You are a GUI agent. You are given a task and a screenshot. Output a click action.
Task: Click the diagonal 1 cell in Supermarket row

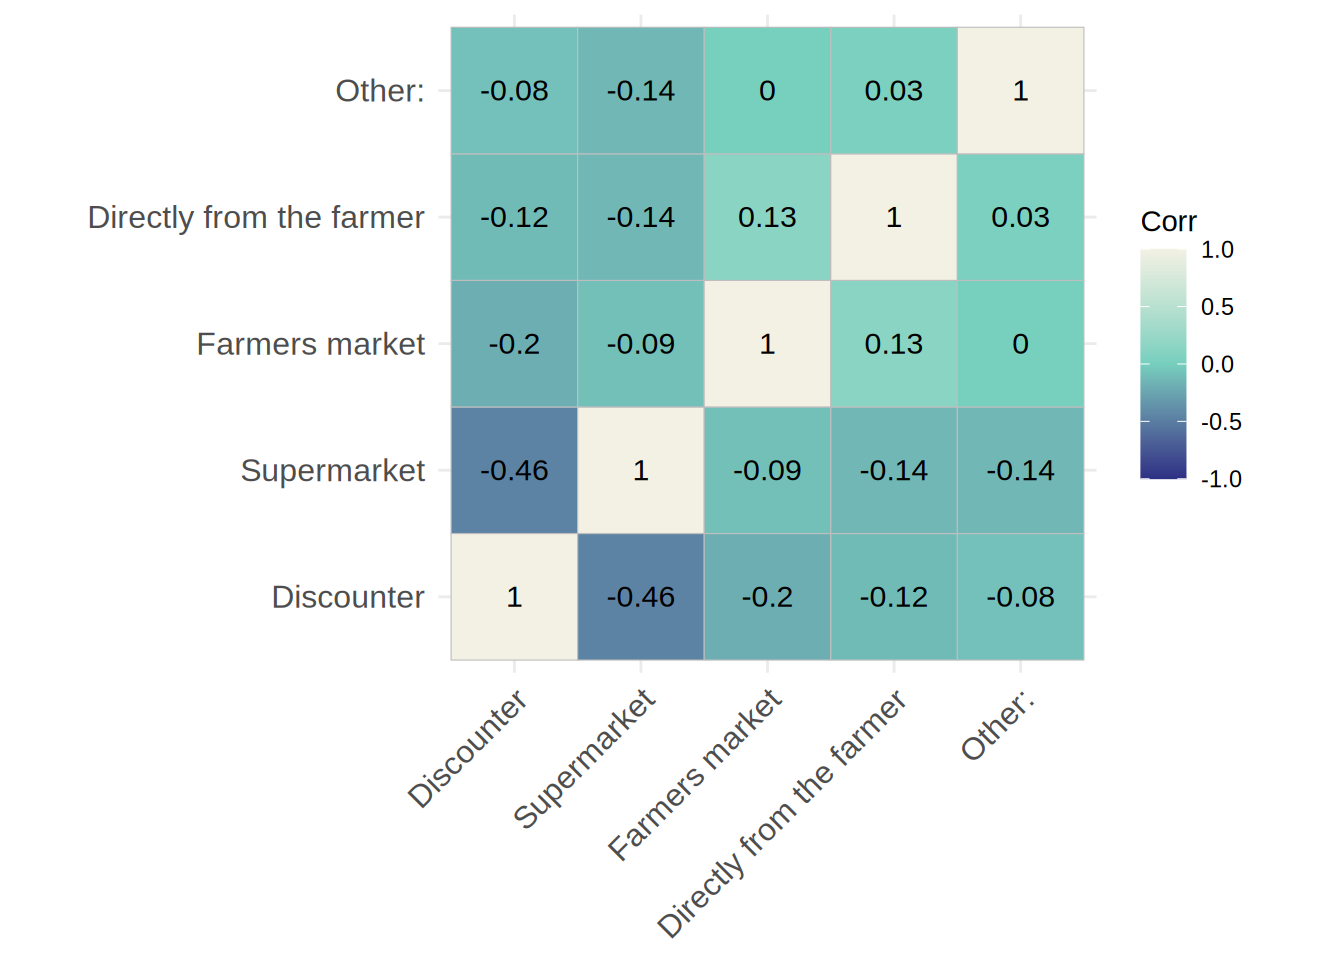[x=641, y=470]
